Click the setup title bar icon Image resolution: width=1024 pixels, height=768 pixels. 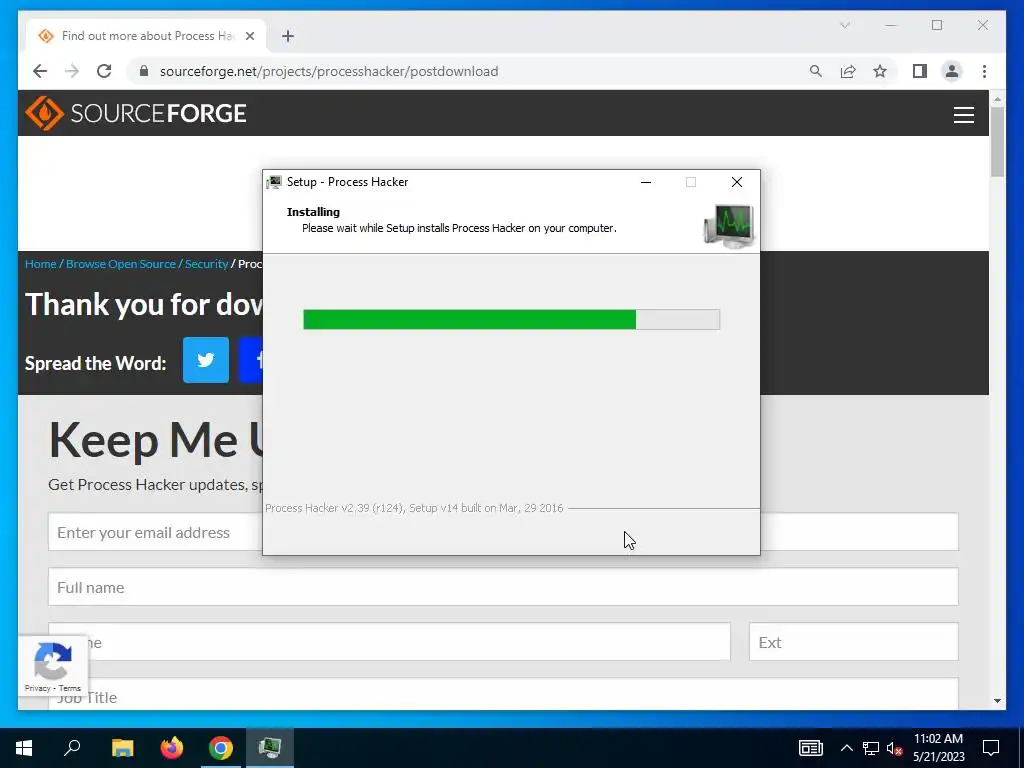[x=274, y=182]
